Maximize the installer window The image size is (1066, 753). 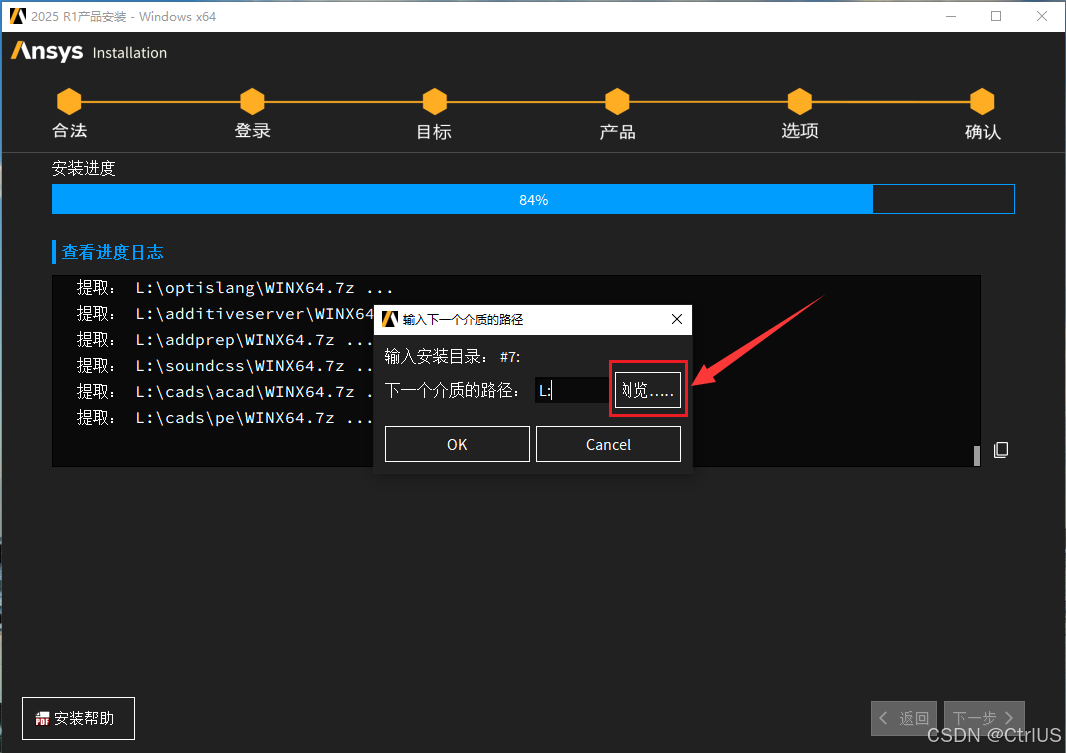coord(996,16)
